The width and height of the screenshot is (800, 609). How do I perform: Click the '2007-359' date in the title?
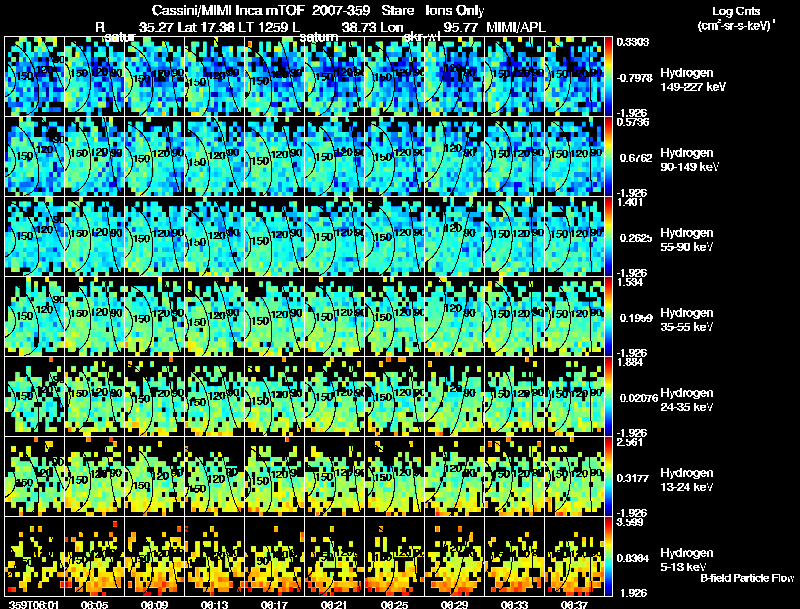(341, 10)
